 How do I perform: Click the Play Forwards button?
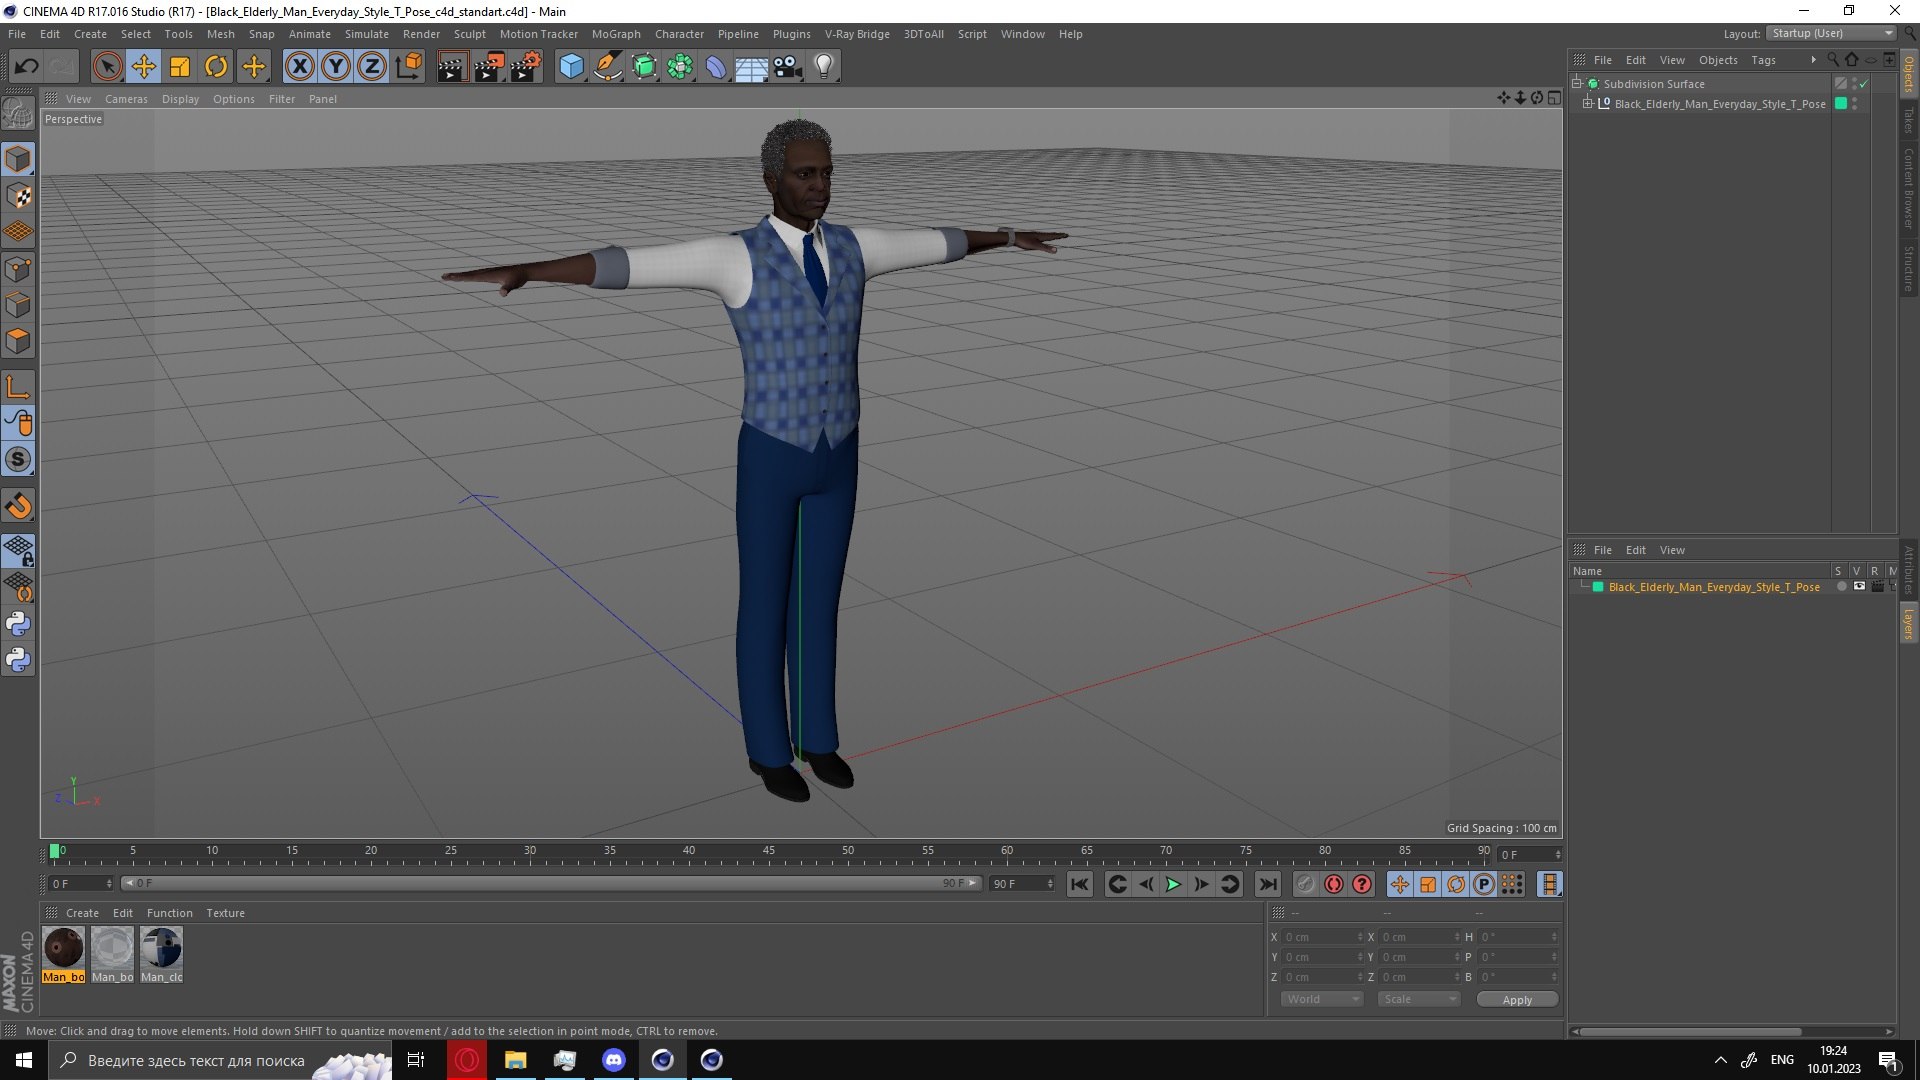click(1173, 884)
